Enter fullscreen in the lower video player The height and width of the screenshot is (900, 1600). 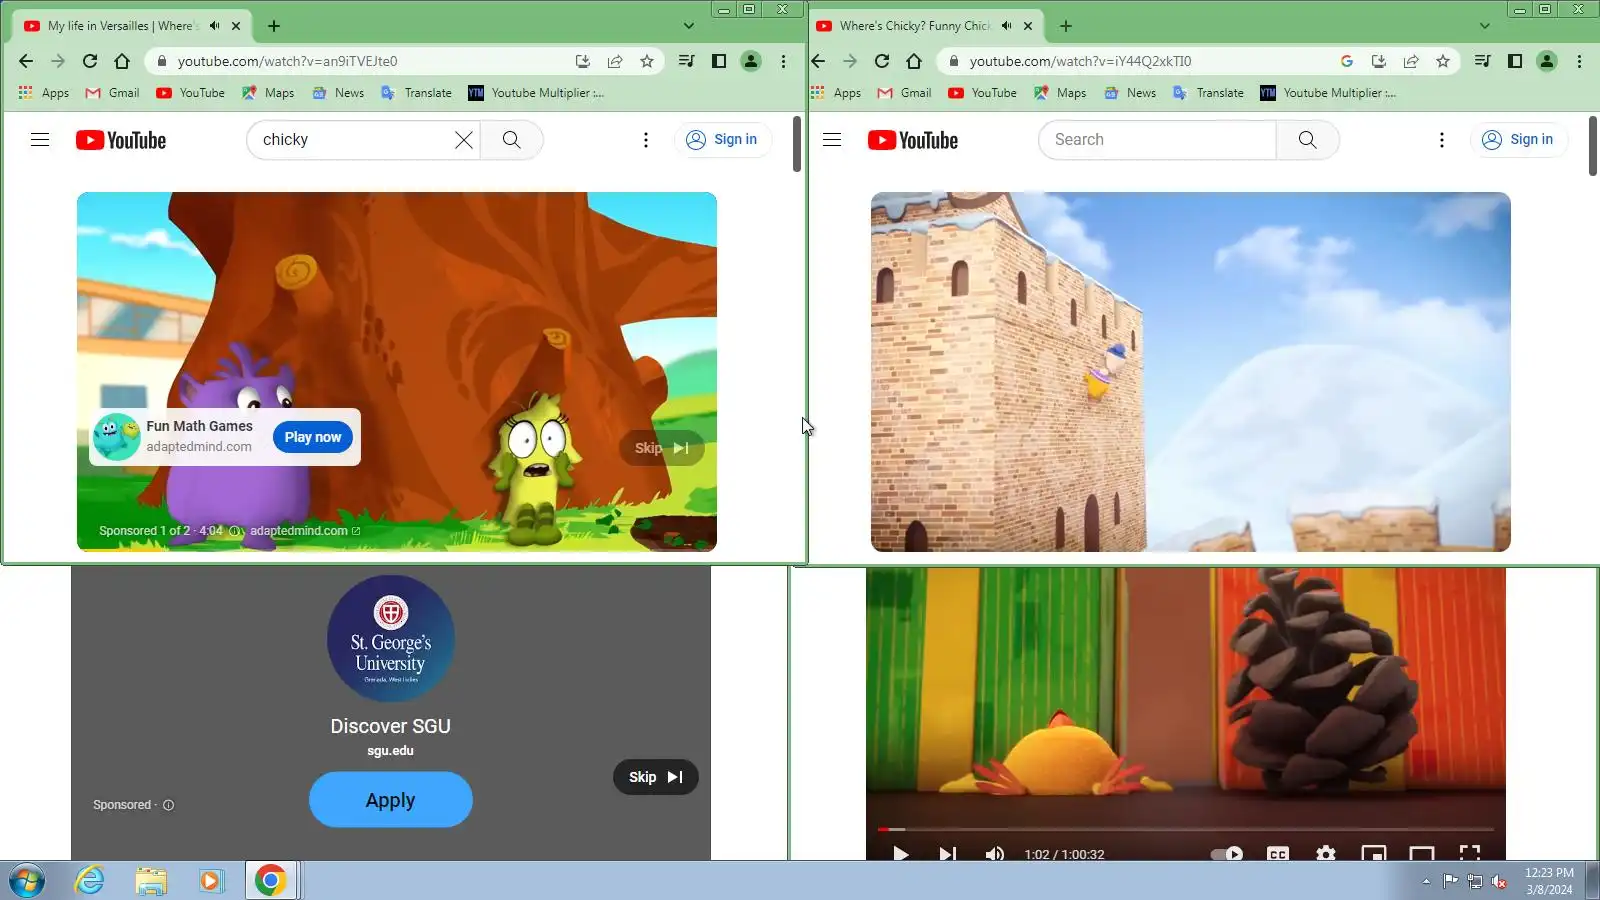tap(1470, 854)
